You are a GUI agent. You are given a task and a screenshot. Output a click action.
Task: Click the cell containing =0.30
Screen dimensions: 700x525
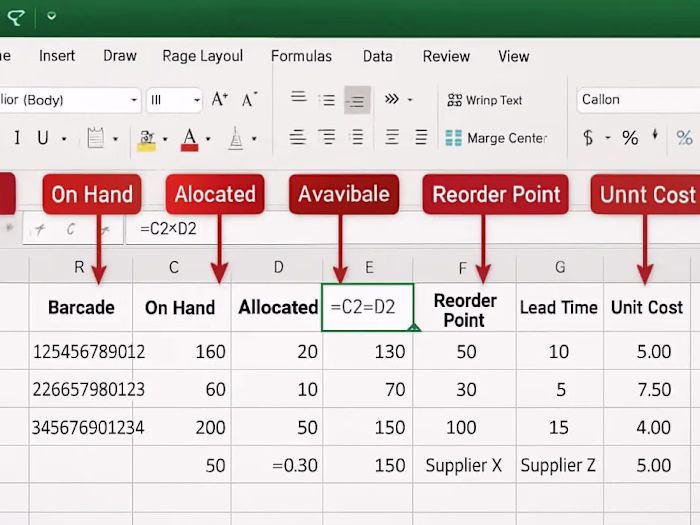(x=277, y=465)
